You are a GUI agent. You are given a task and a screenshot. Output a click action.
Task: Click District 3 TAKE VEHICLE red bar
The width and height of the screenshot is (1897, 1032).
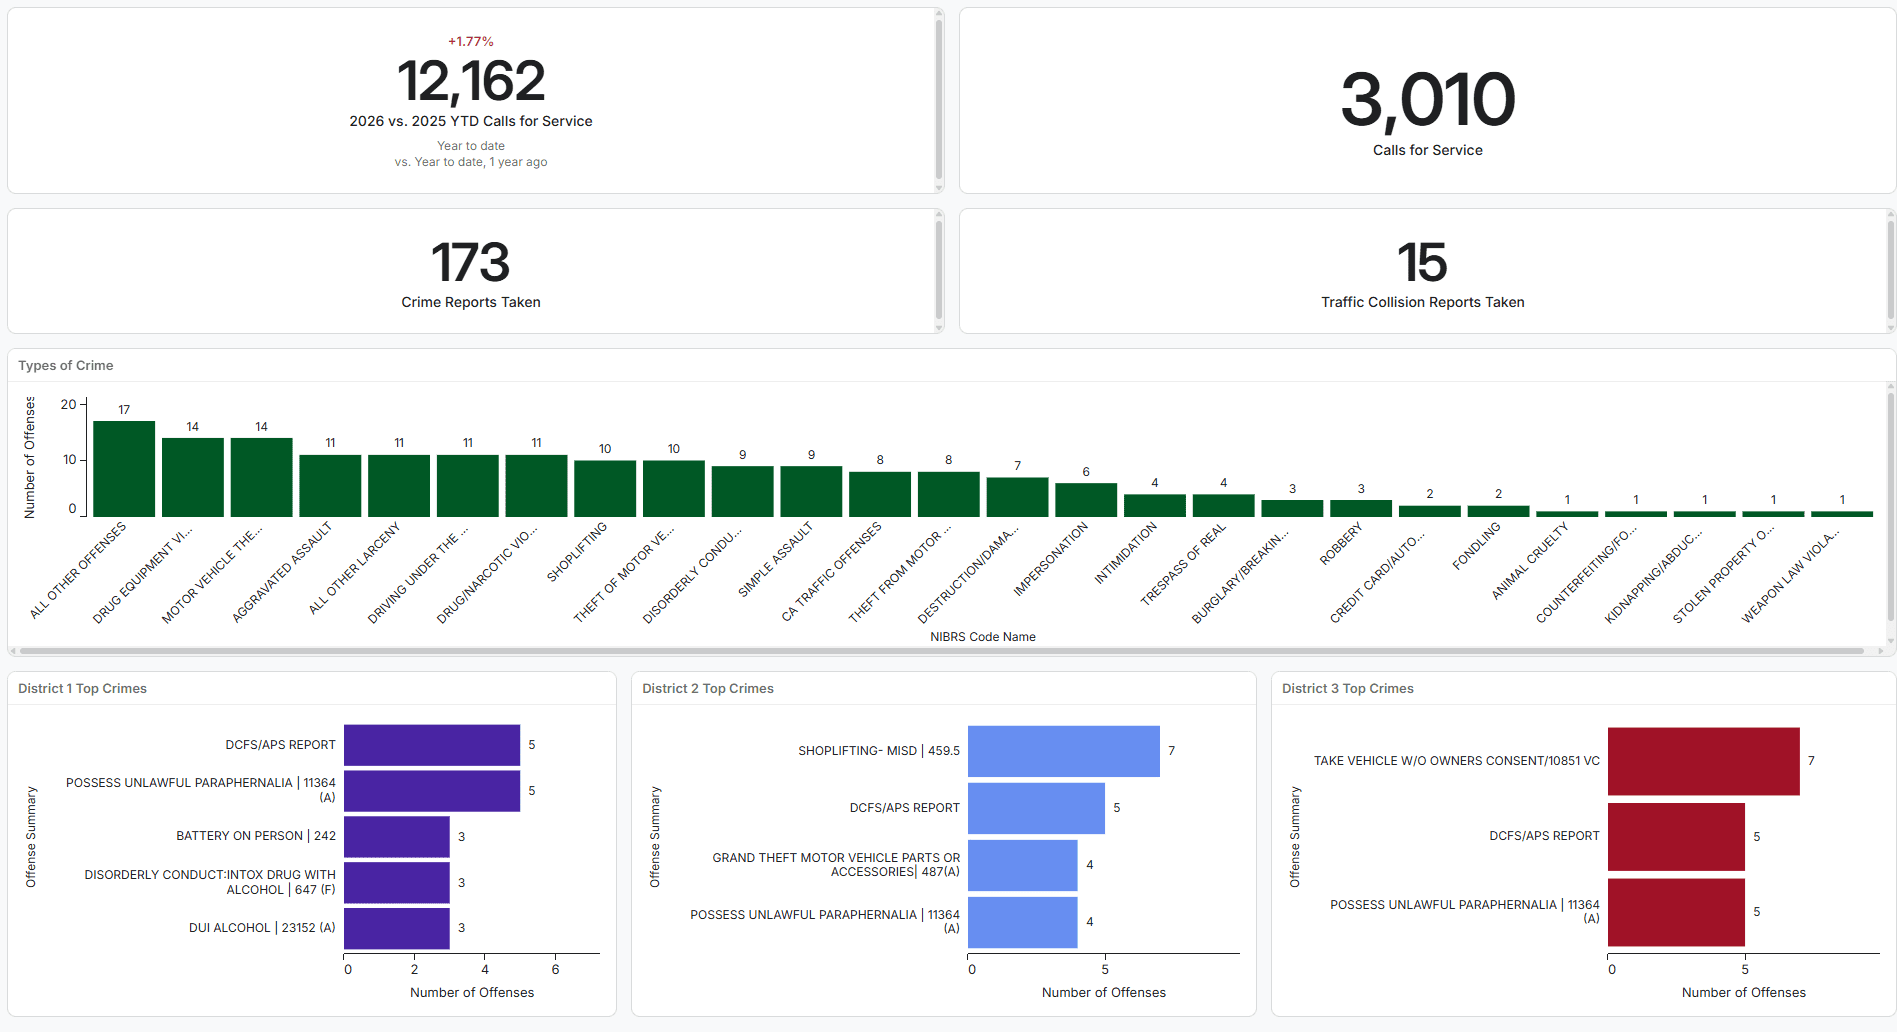click(1703, 761)
